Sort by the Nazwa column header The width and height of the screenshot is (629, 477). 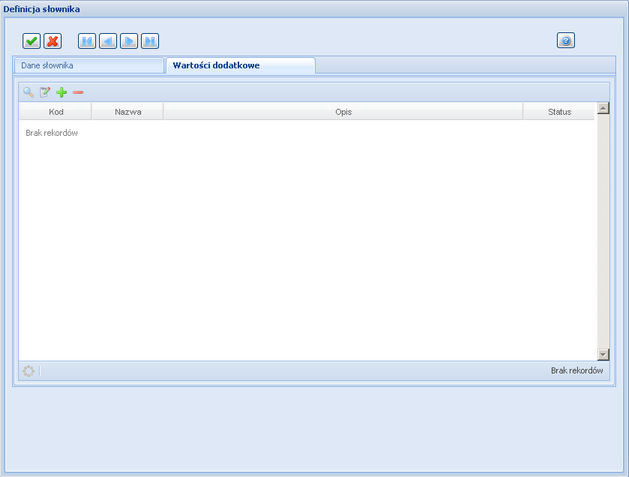127,112
